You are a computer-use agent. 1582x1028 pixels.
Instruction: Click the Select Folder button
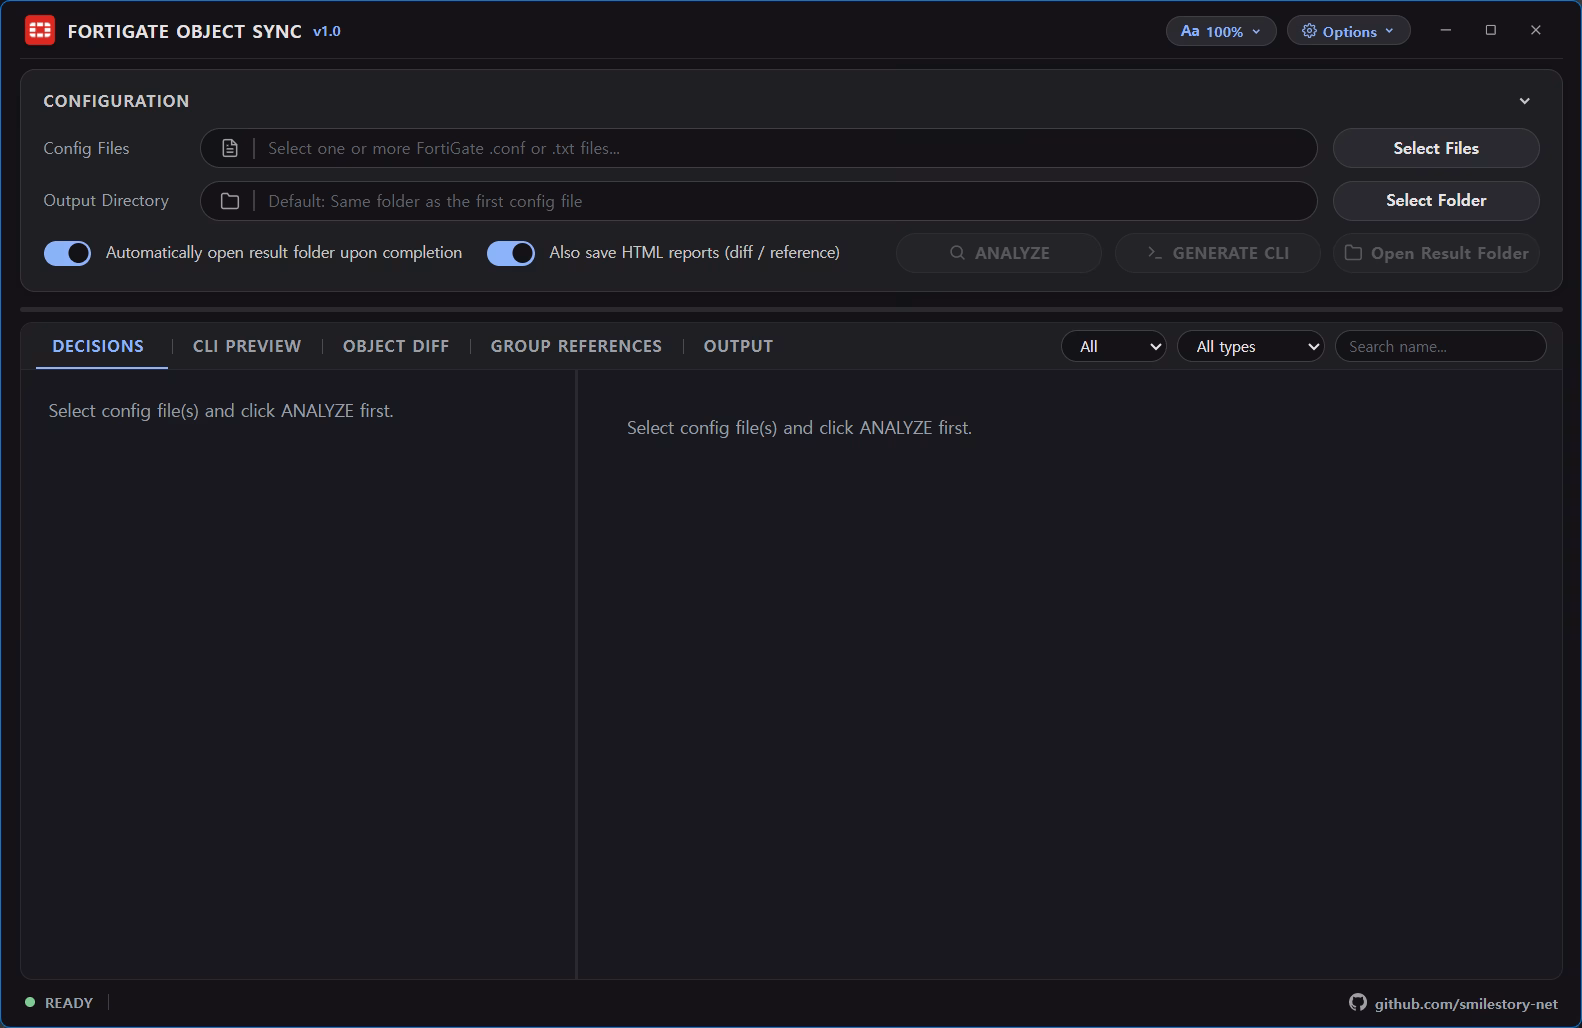1436,200
